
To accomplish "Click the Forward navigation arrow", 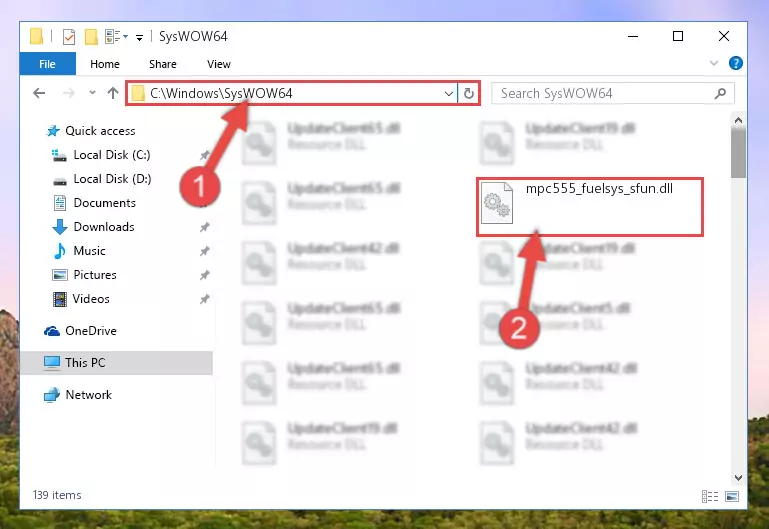I will (x=69, y=93).
